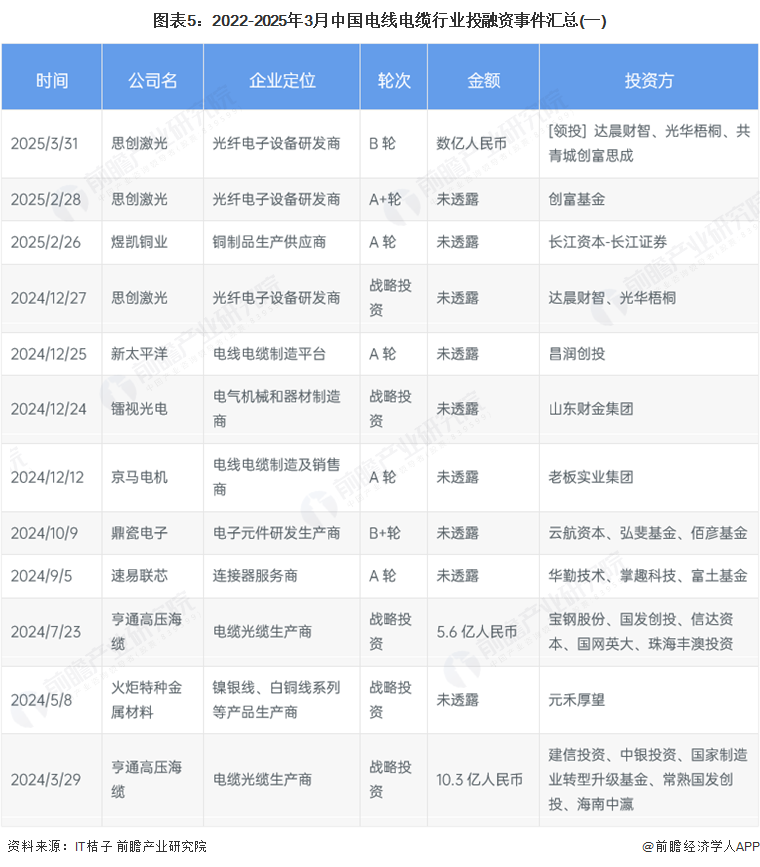Click company name 镭视光电
Viewport: 760px width, 867px height.
point(139,409)
